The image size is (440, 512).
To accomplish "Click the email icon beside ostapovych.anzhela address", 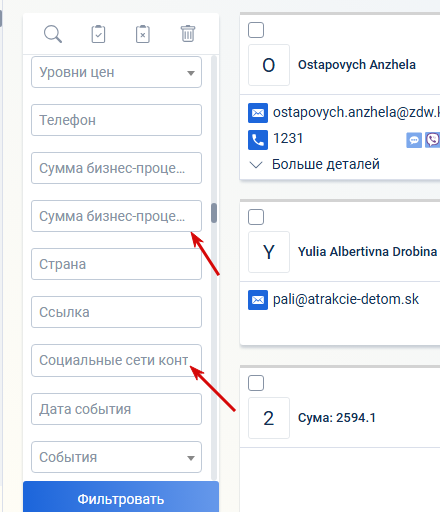I will pos(258,113).
